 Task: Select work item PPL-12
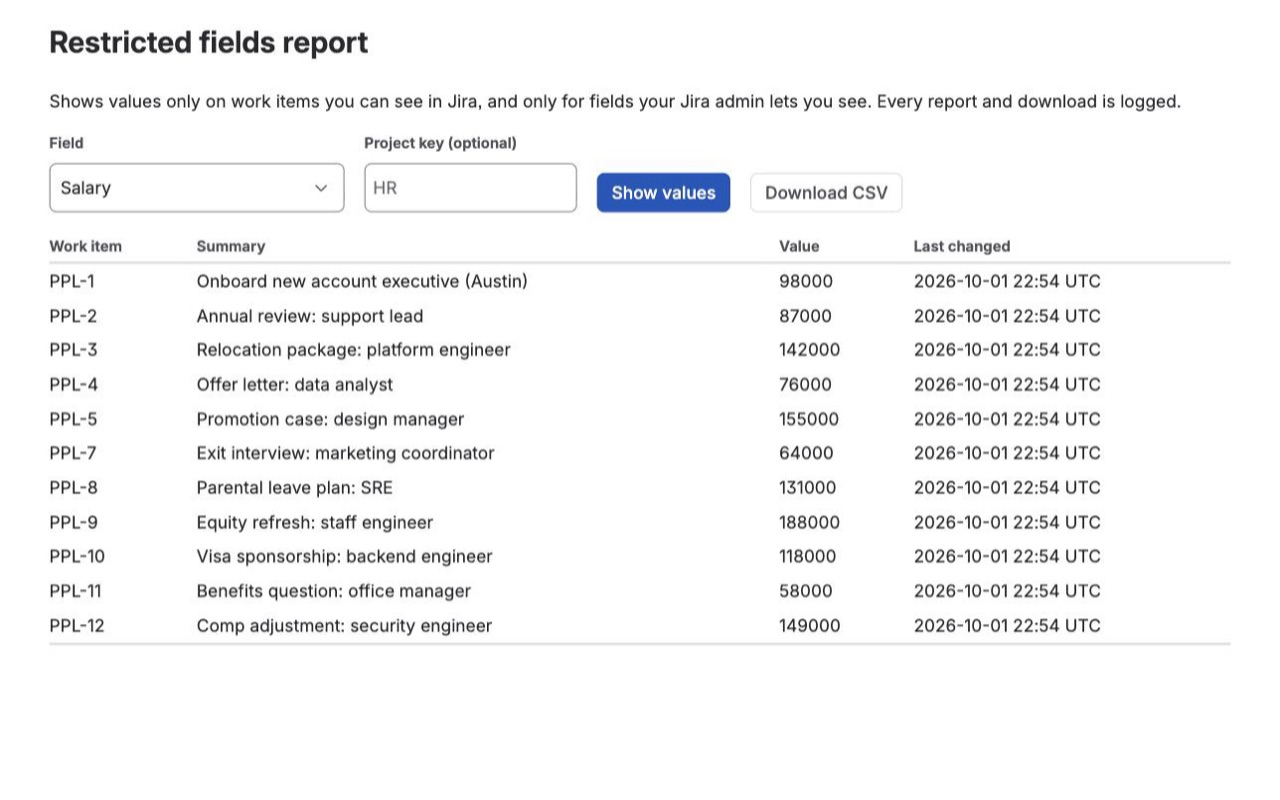click(x=77, y=626)
